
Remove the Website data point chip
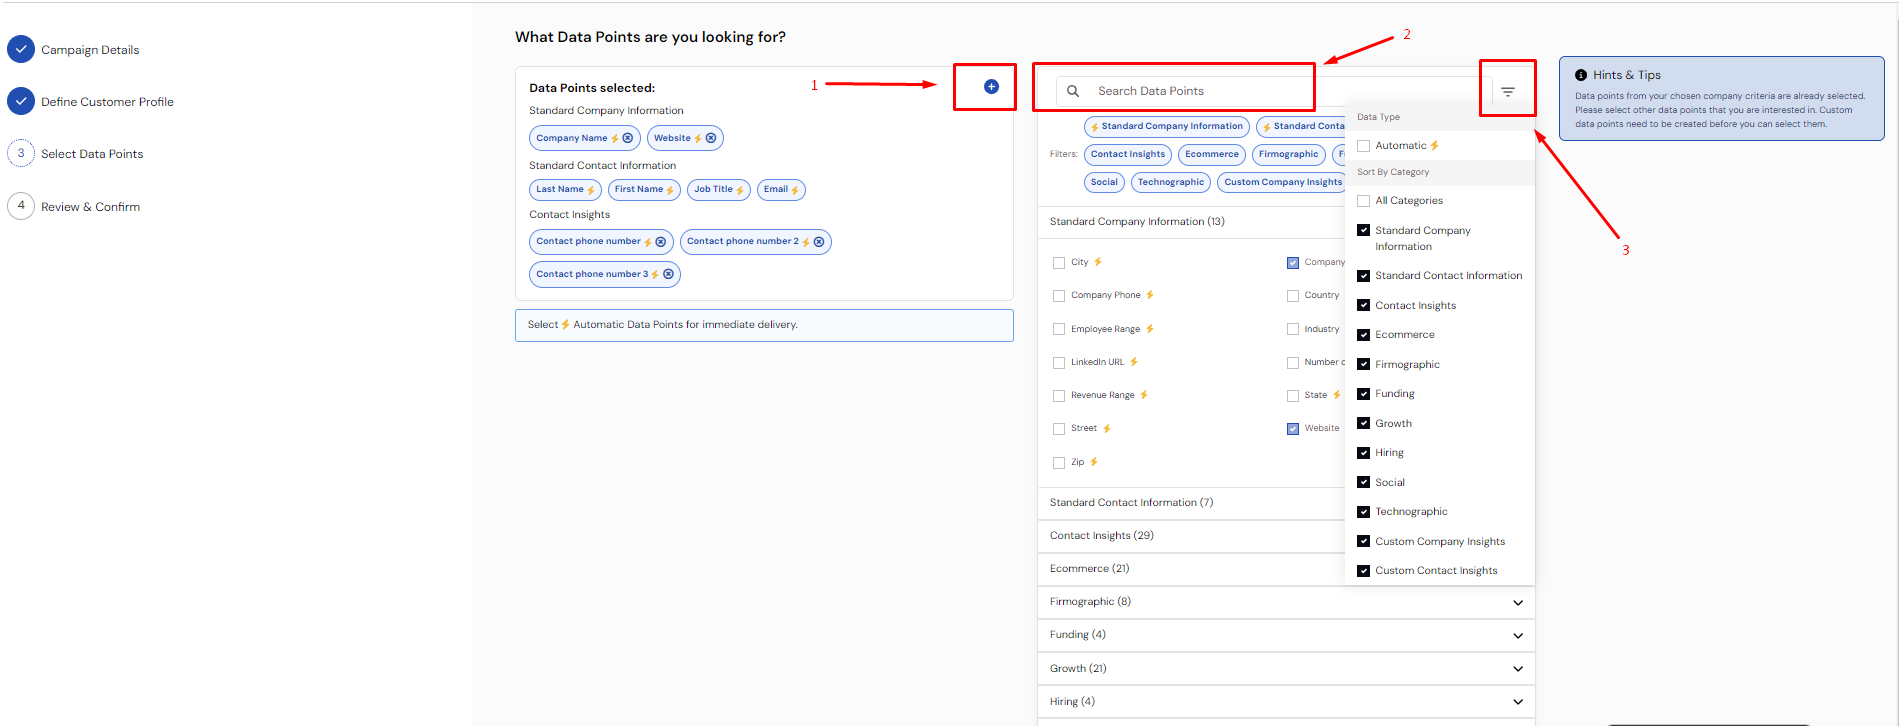711,138
